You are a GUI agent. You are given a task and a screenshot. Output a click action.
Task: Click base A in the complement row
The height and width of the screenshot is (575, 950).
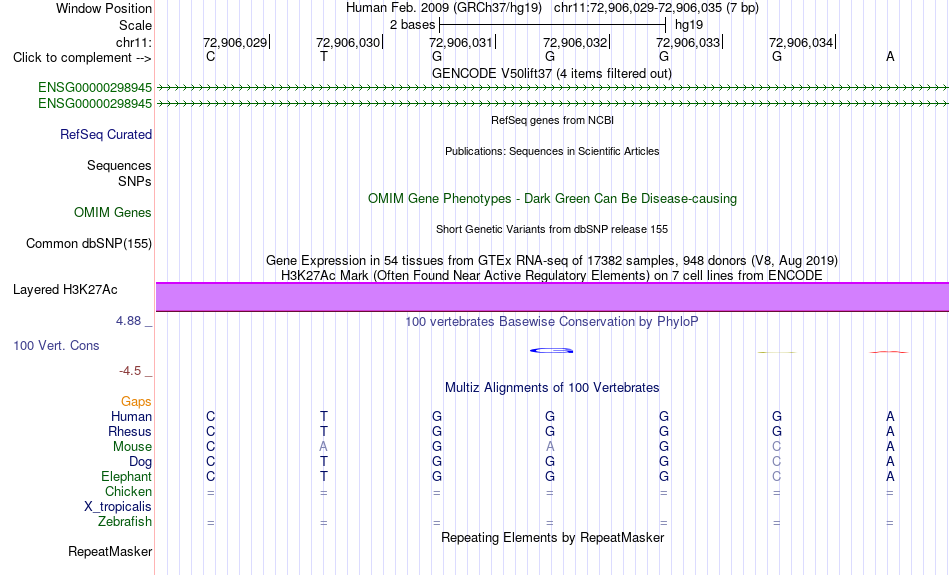(890, 56)
